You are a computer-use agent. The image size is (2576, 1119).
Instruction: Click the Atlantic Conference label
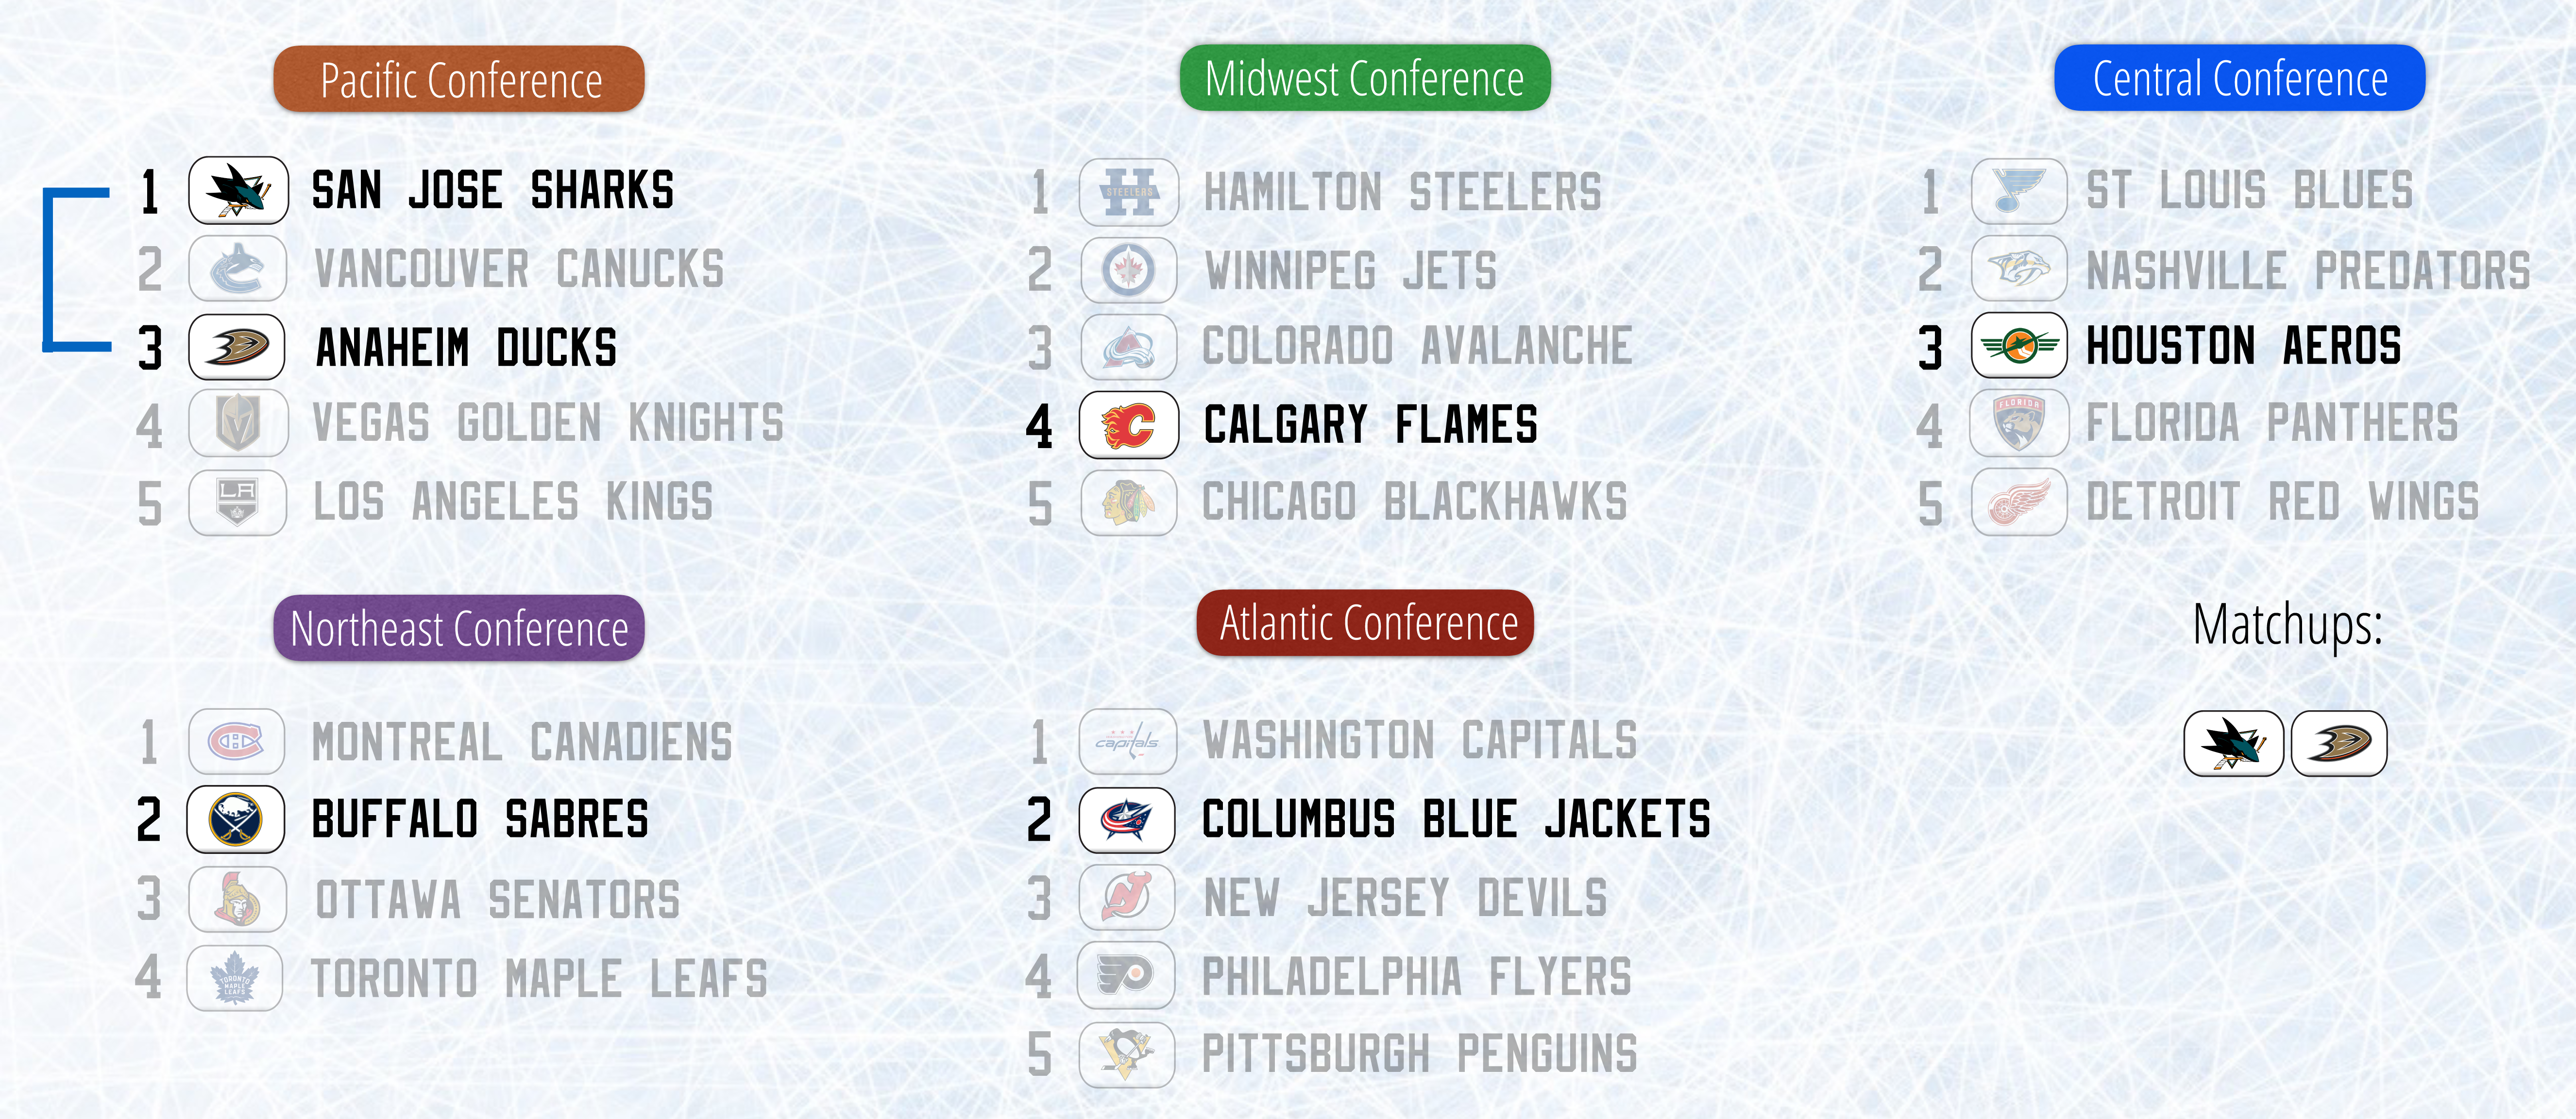tap(1365, 623)
